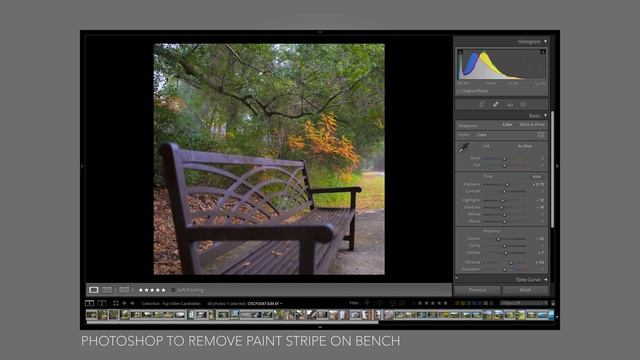Click the right panel vertical scrollbar
The image size is (640, 360).
click(x=553, y=169)
